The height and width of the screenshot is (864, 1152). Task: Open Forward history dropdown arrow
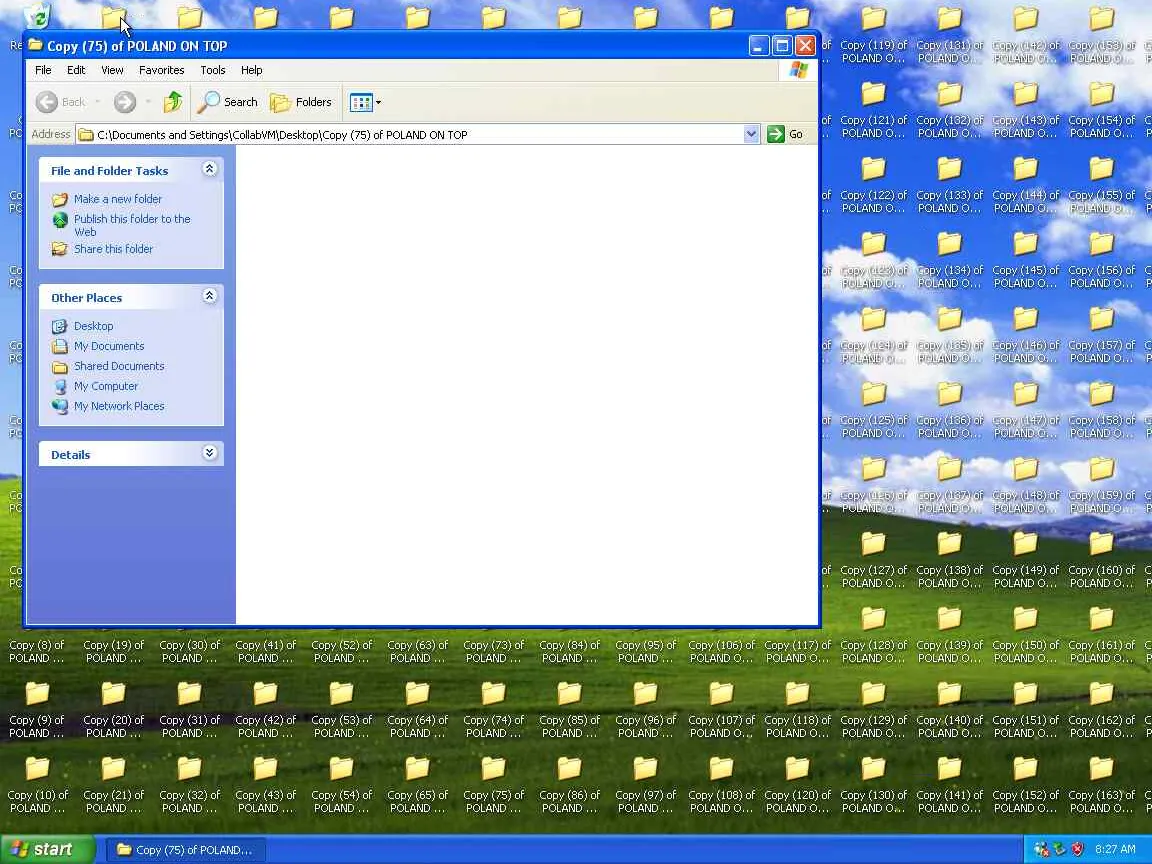click(x=148, y=102)
